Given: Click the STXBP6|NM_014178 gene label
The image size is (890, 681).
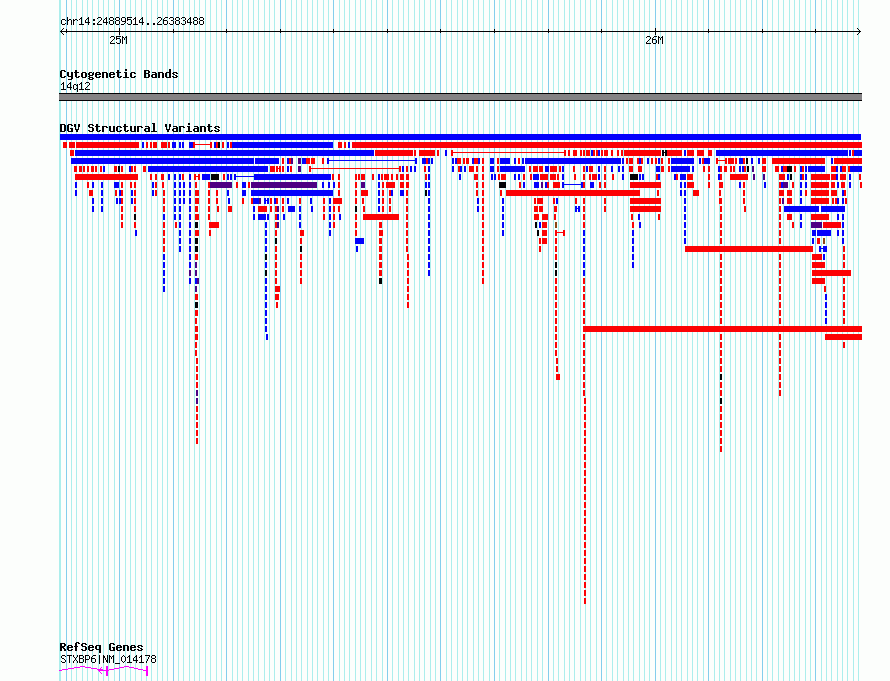Looking at the screenshot, I should tap(108, 659).
